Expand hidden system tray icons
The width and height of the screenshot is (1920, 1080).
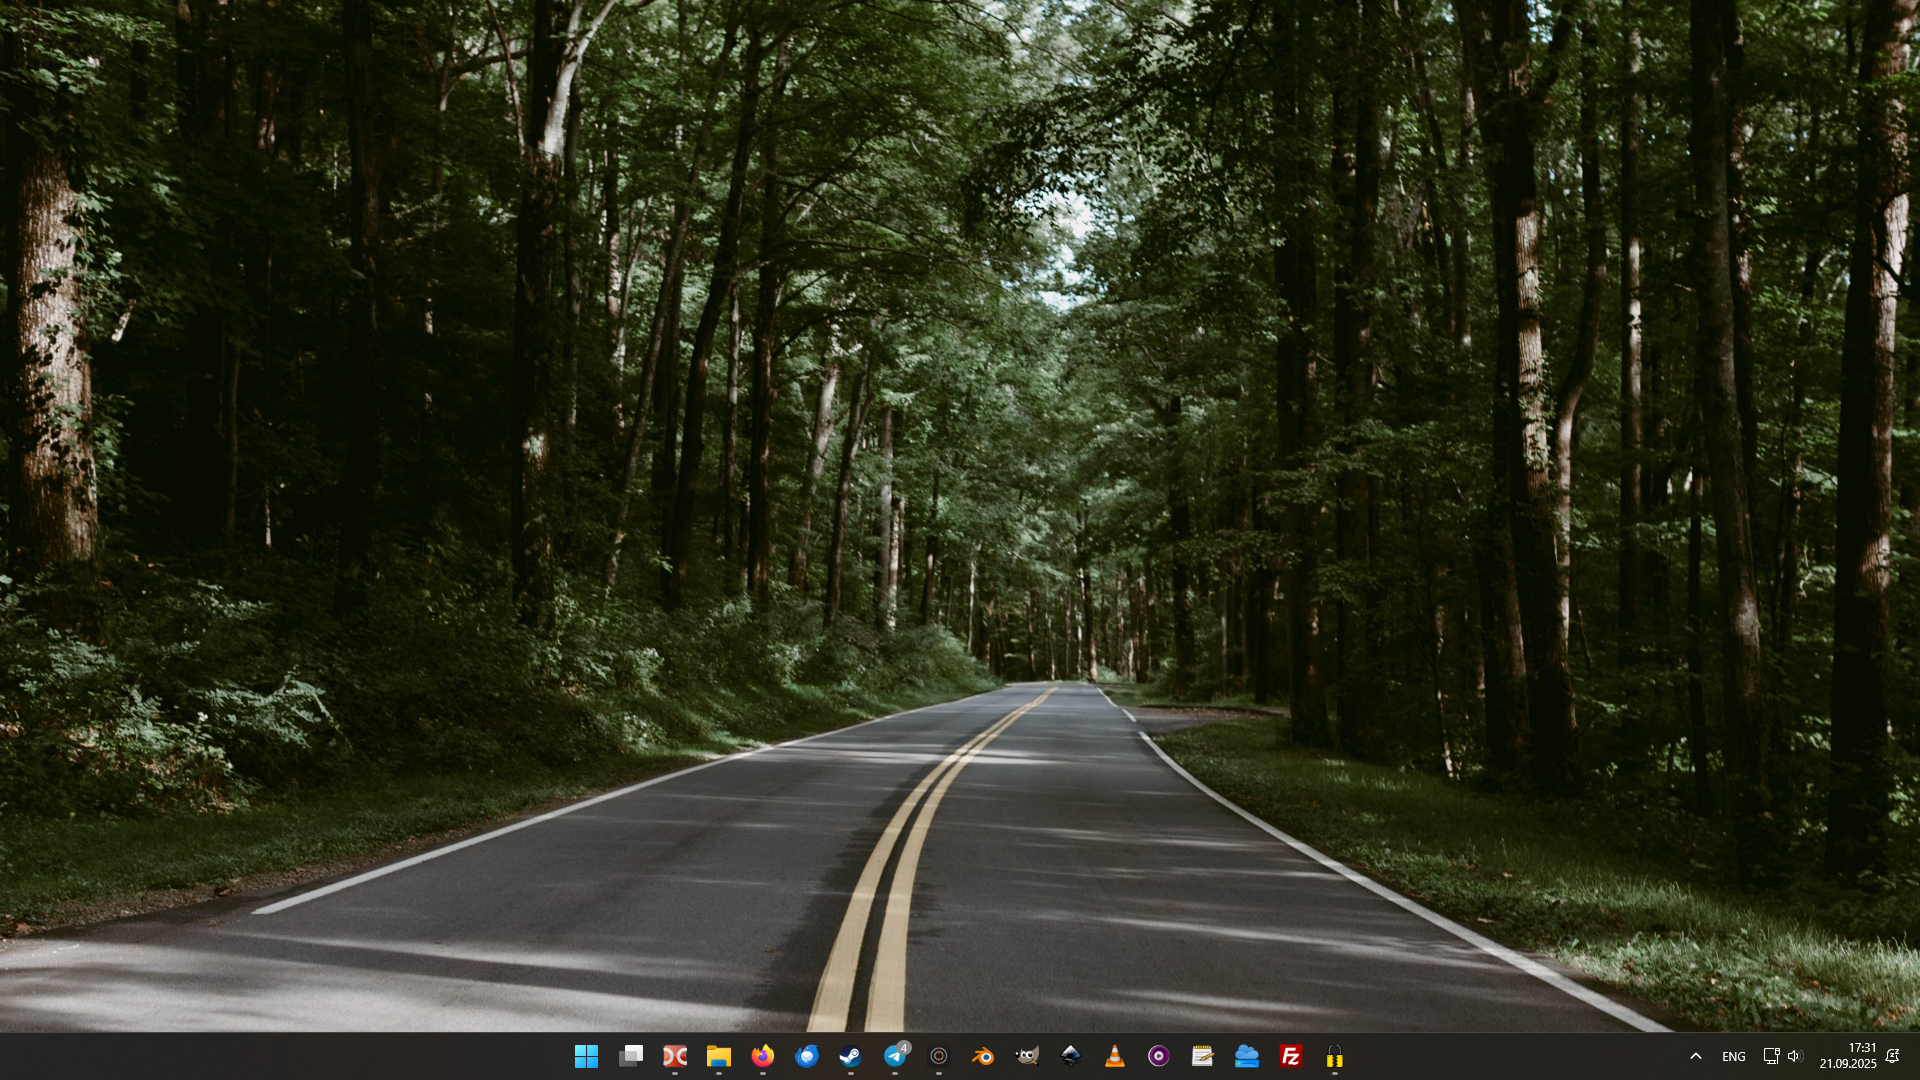click(x=1697, y=1056)
